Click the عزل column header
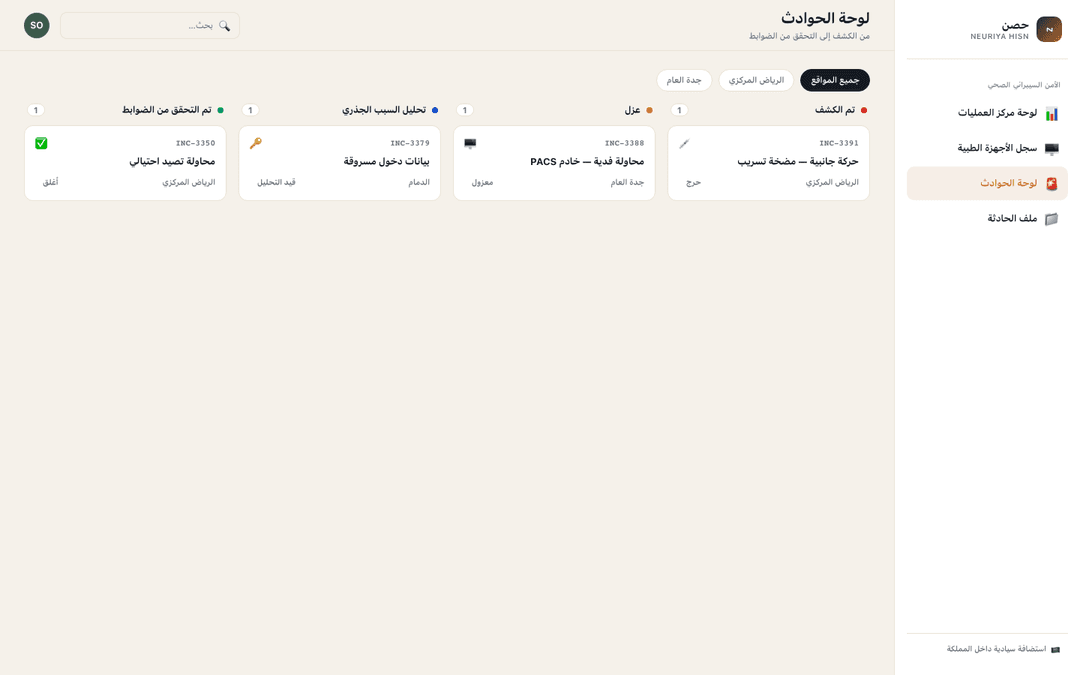 tap(632, 110)
